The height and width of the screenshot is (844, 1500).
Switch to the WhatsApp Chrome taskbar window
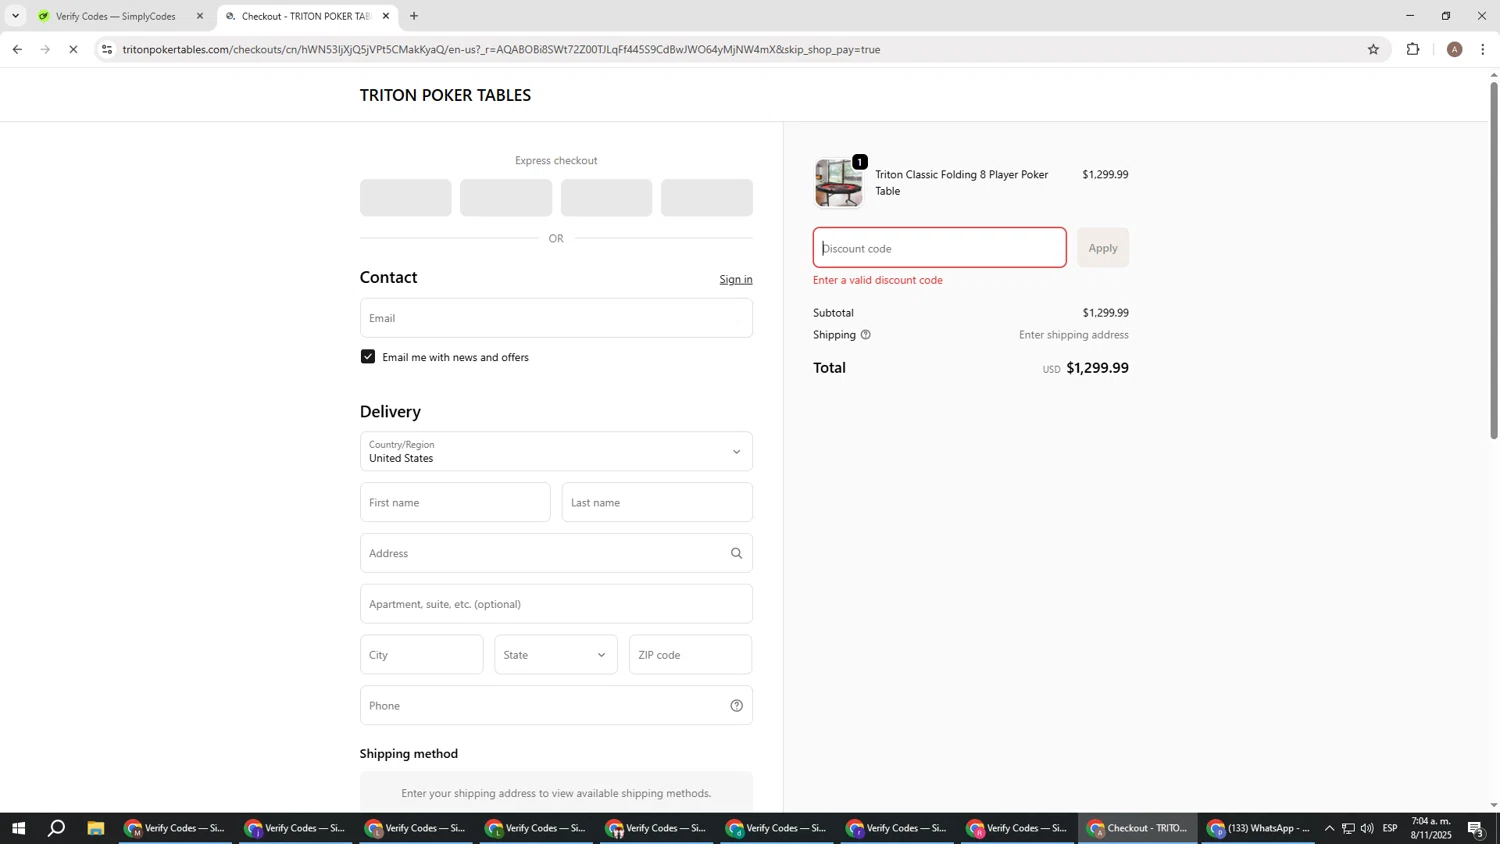coord(1257,828)
